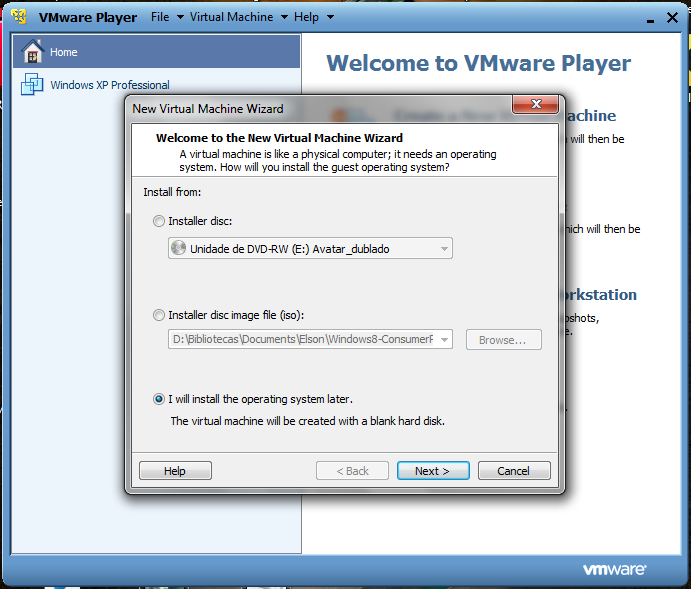Cancel the New Virtual Machine Wizard
The width and height of the screenshot is (691, 589).
514,471
